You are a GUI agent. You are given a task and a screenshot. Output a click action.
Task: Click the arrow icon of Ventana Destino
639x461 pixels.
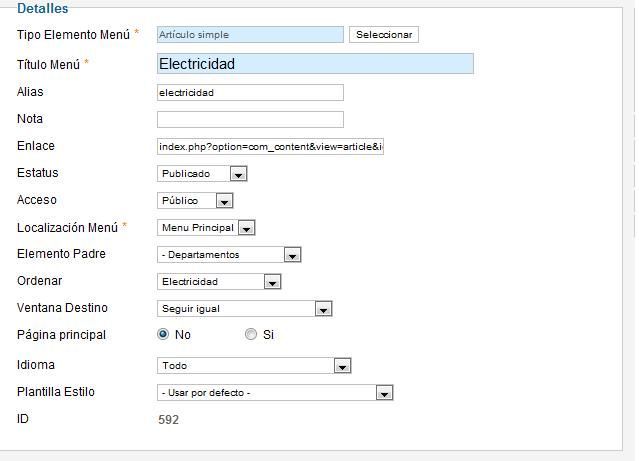tap(324, 309)
